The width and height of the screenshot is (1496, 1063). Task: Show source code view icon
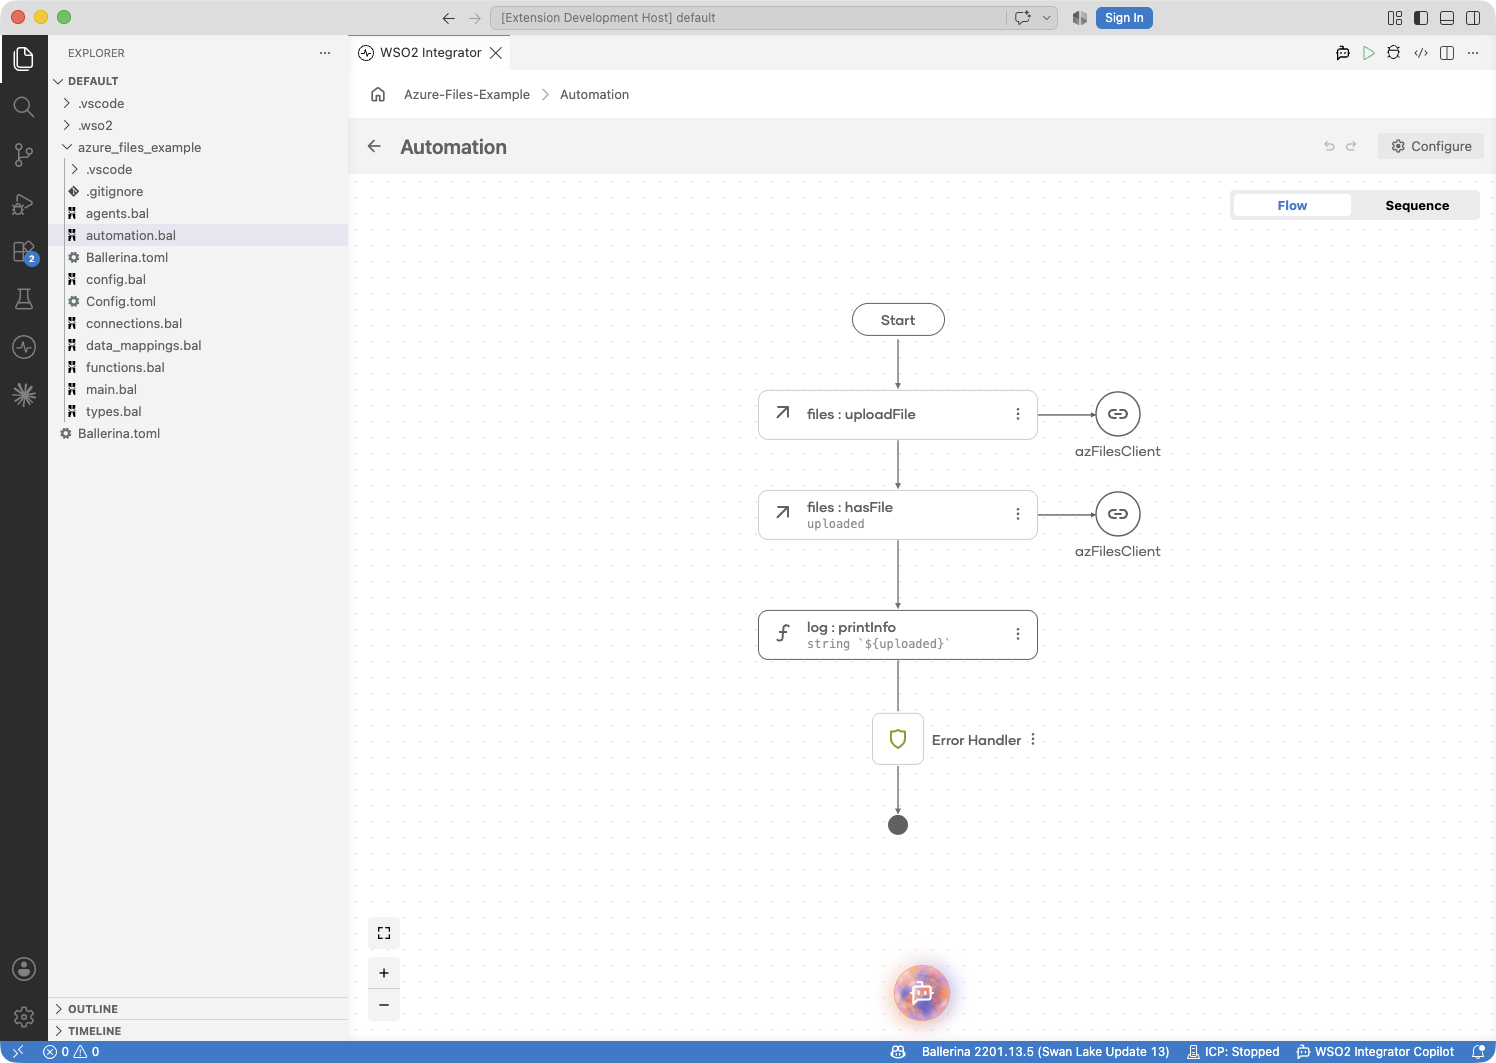coord(1421,53)
